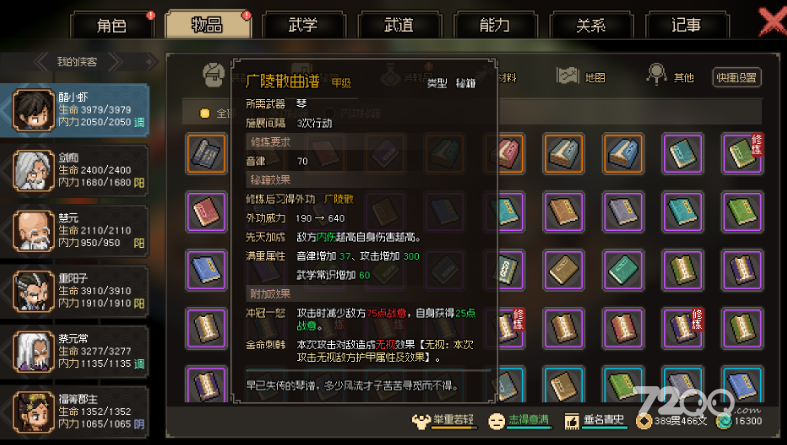787x445 pixels.
Task: Select the green book marked 修炼 in top row
Action: (742, 153)
